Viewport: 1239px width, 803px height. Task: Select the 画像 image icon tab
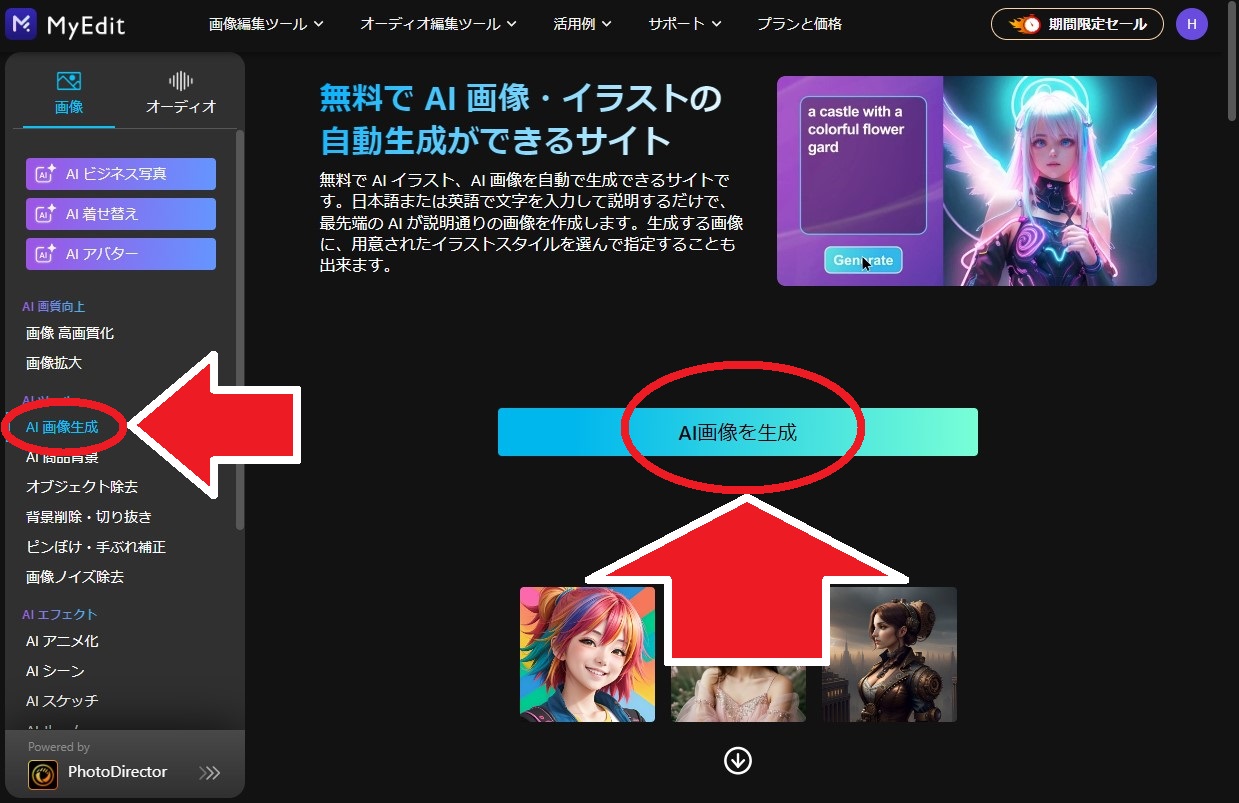coord(69,81)
